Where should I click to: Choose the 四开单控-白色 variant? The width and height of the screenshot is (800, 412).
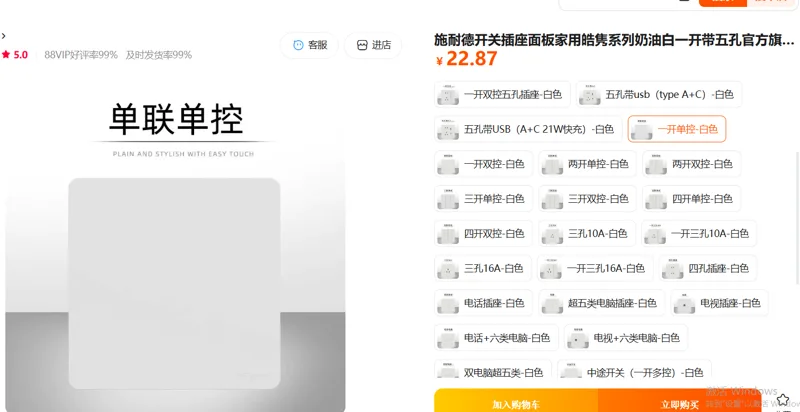pyautogui.click(x=691, y=198)
